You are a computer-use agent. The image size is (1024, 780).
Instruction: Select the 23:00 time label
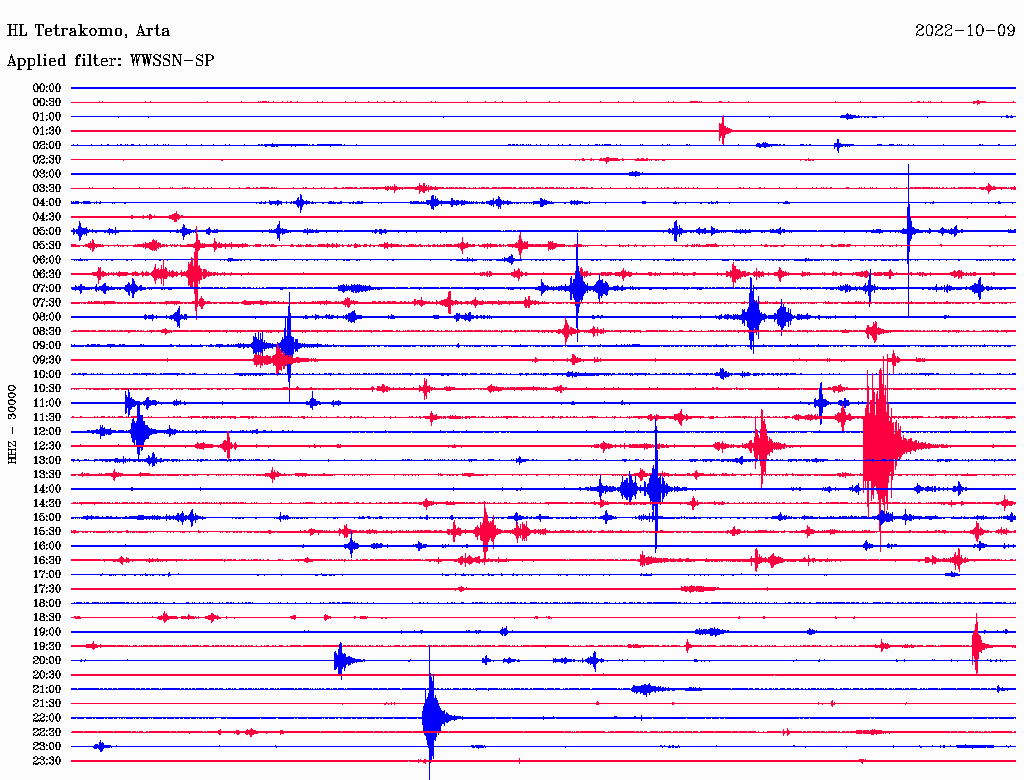[47, 747]
